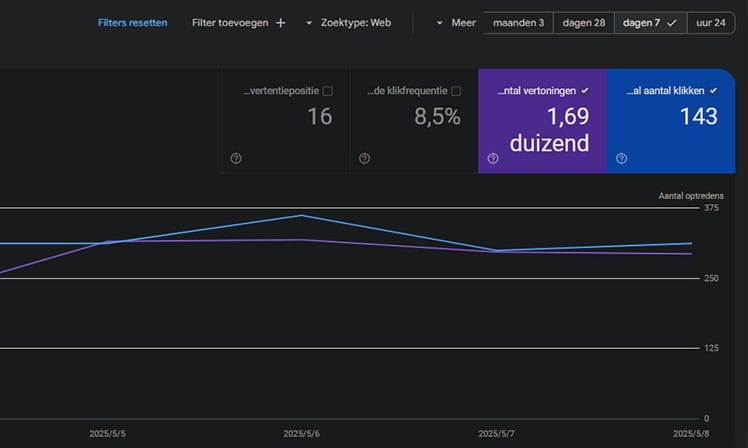Open help icon in the aantal klikken card
This screenshot has width=748, height=448.
621,158
